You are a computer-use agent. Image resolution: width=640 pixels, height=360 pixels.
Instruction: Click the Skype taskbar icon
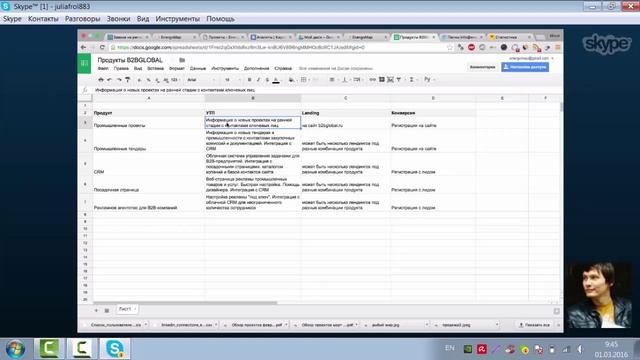[115, 349]
